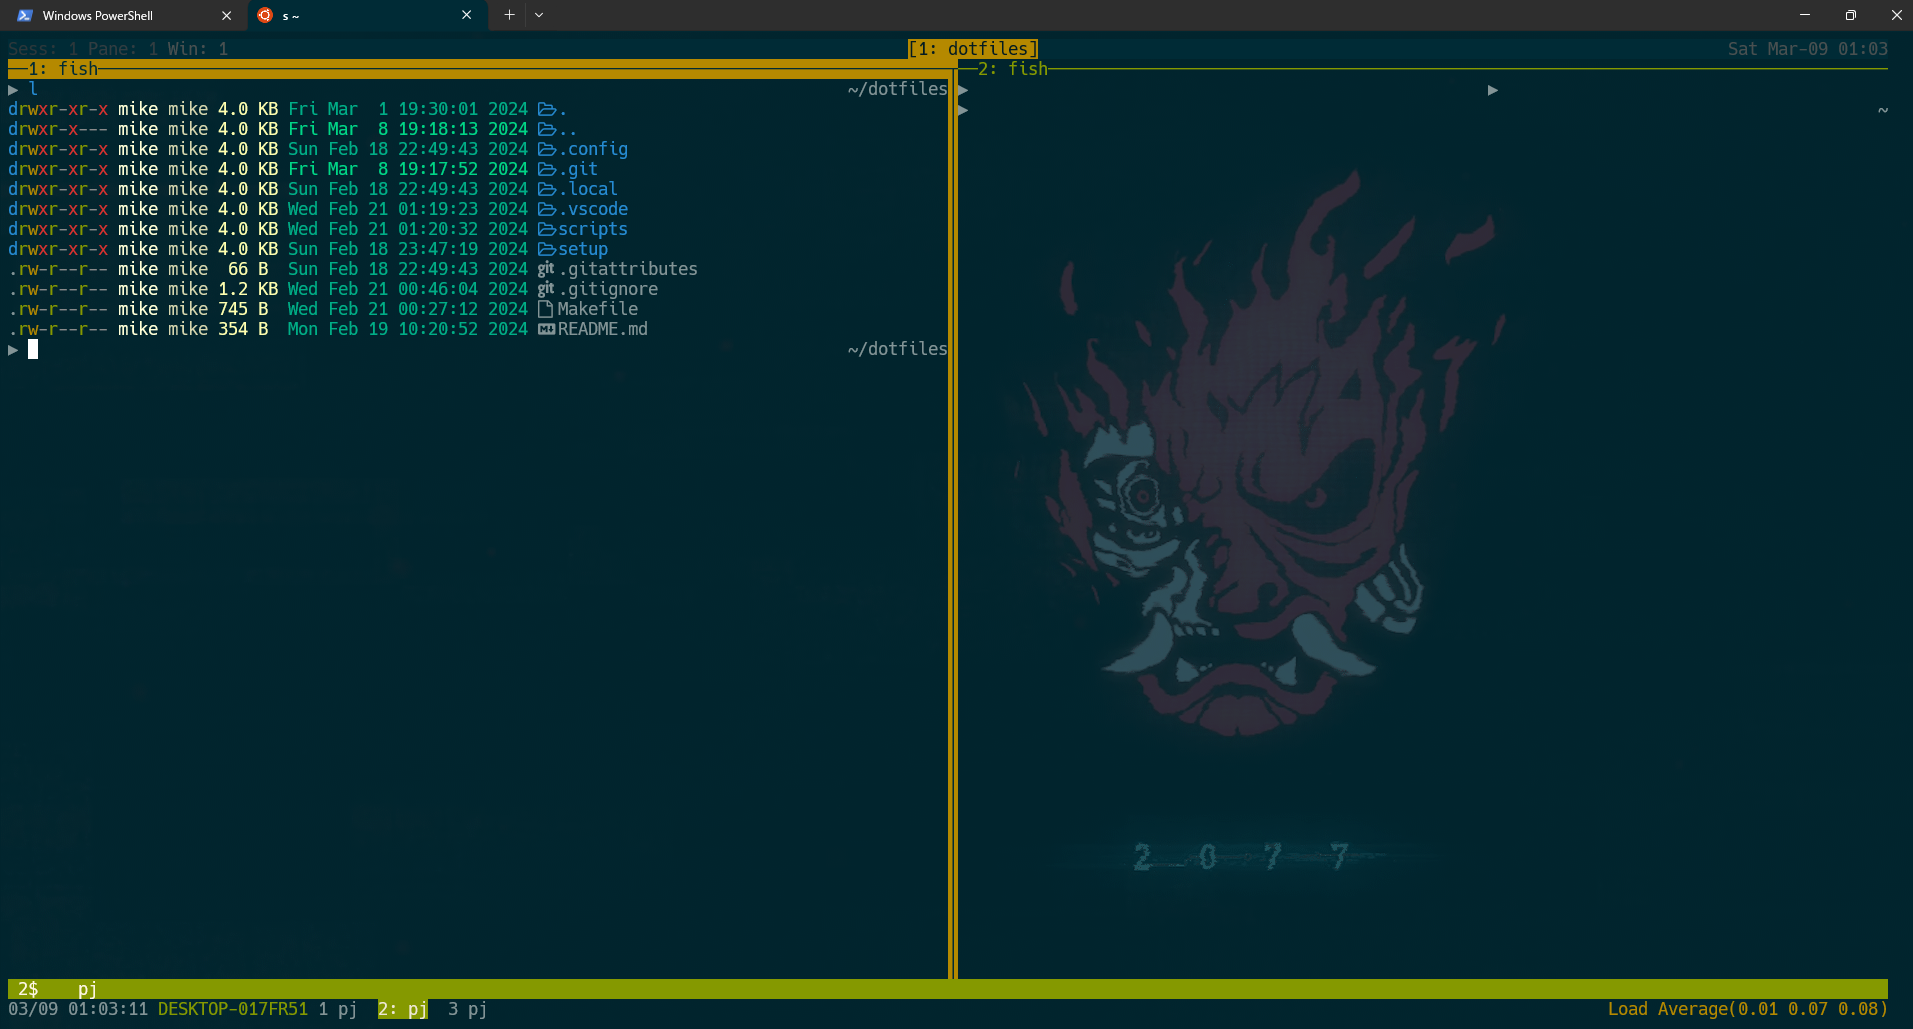Select the .gitattributes file name
The height and width of the screenshot is (1029, 1913).
tap(628, 269)
